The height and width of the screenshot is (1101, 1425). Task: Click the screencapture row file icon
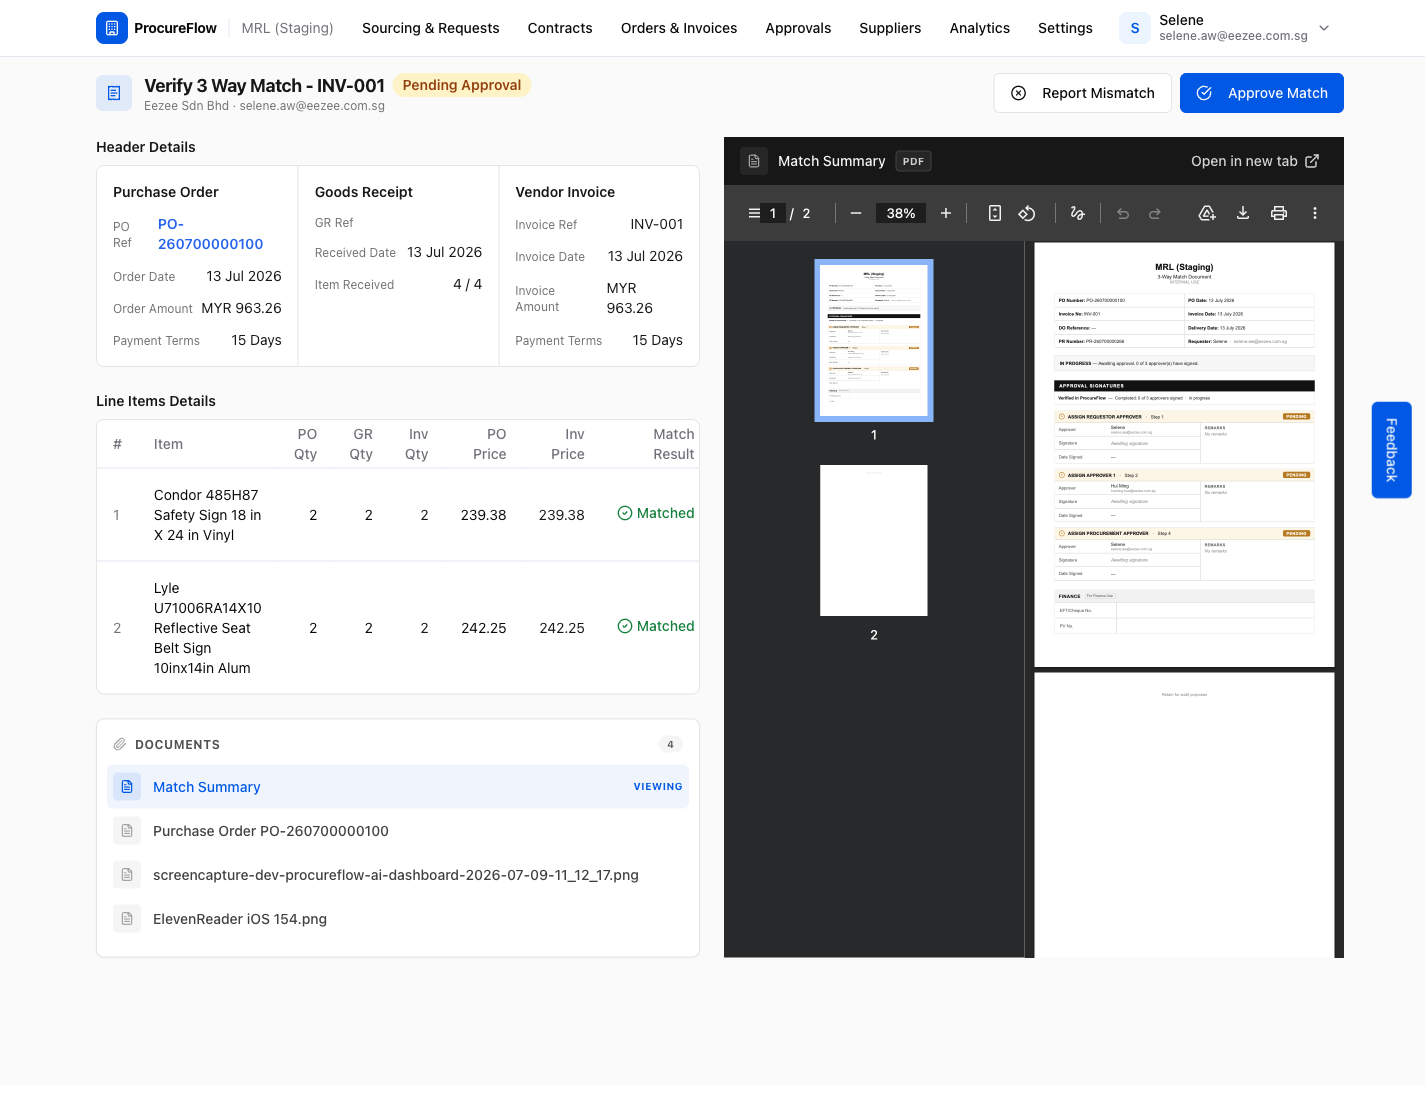[127, 875]
